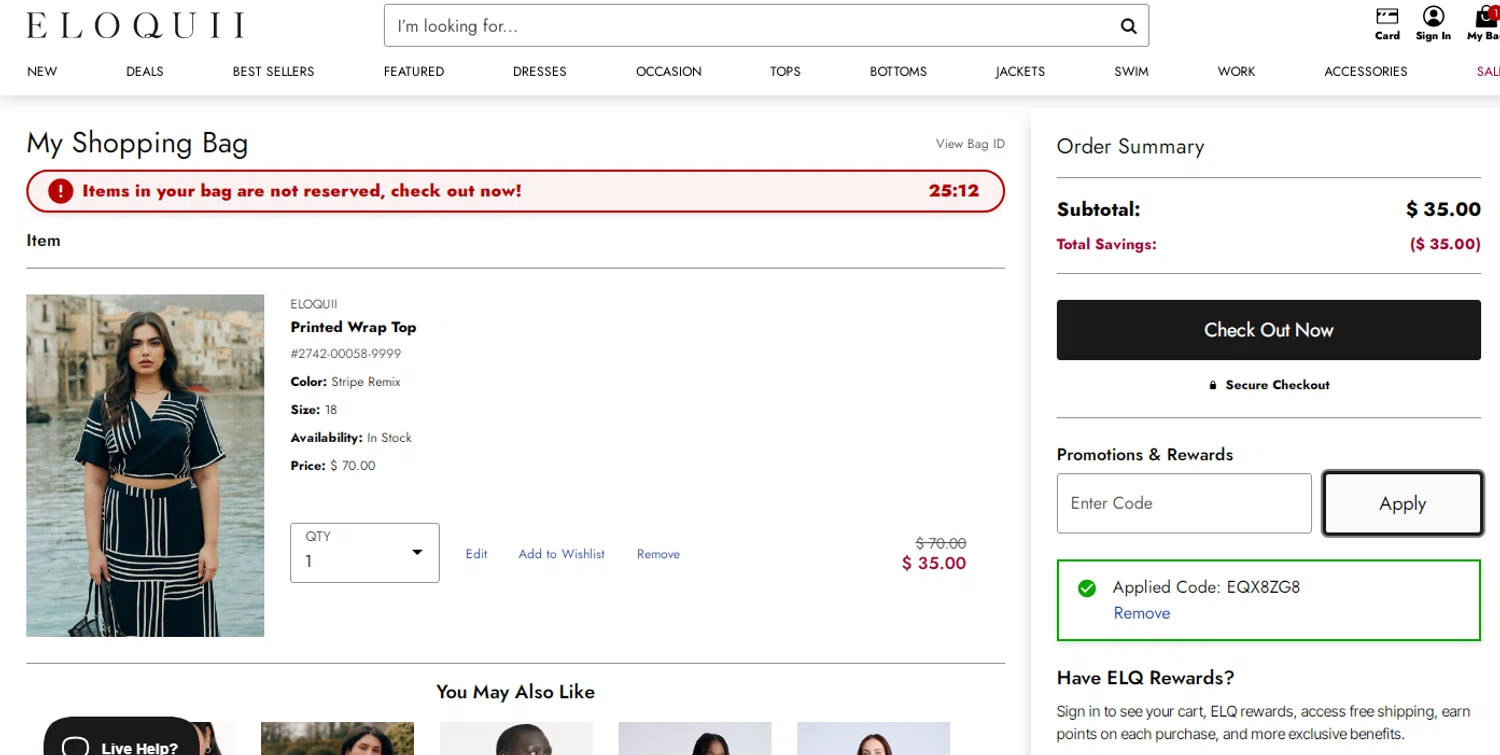Click the Size: 18 text
Image resolution: width=1500 pixels, height=755 pixels.
314,410
